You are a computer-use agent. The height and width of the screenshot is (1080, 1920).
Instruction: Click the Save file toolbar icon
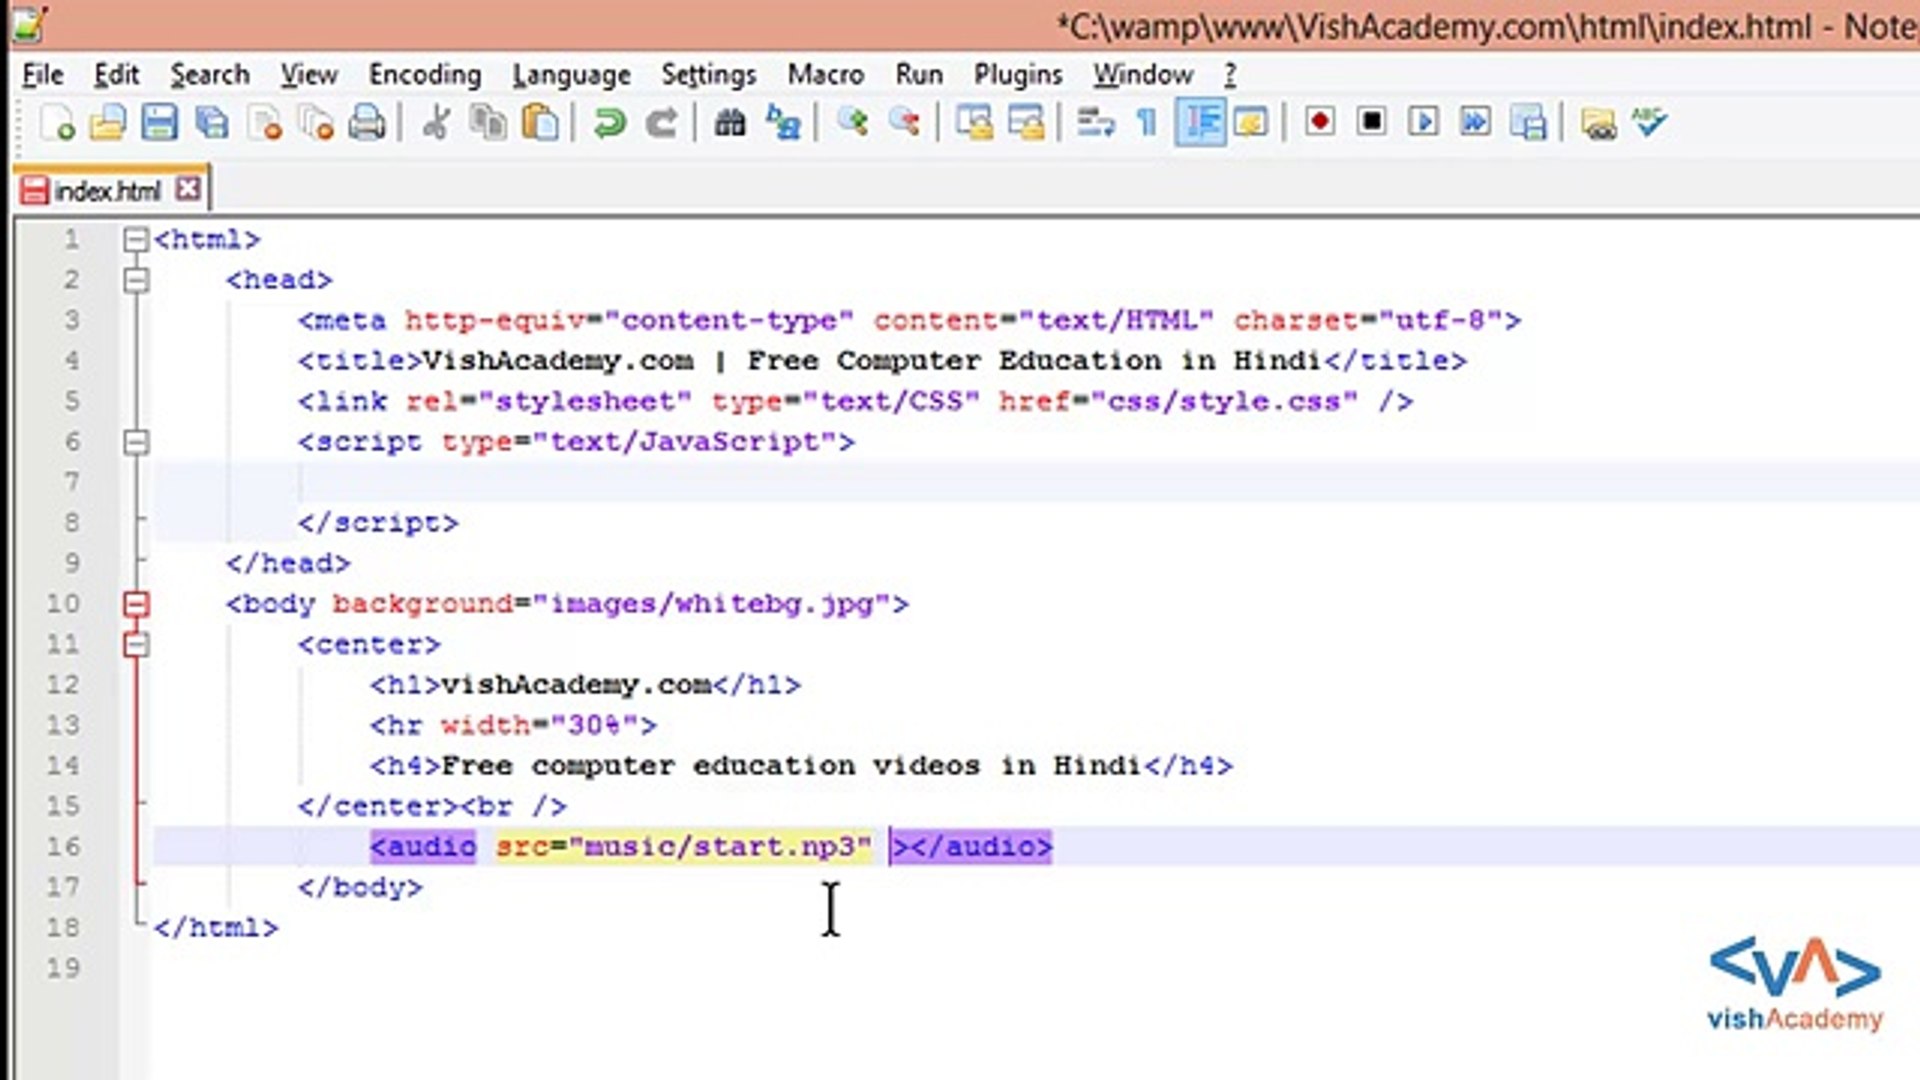tap(159, 123)
